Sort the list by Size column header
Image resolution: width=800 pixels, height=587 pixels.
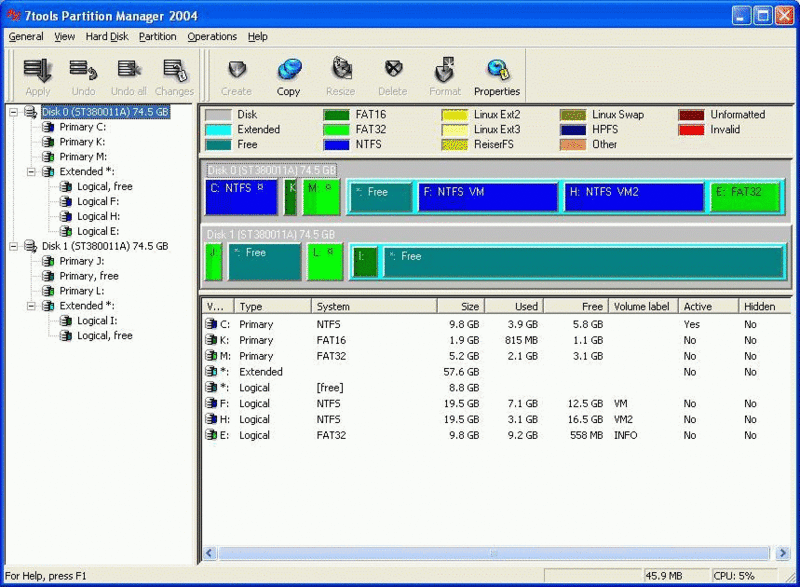(461, 307)
